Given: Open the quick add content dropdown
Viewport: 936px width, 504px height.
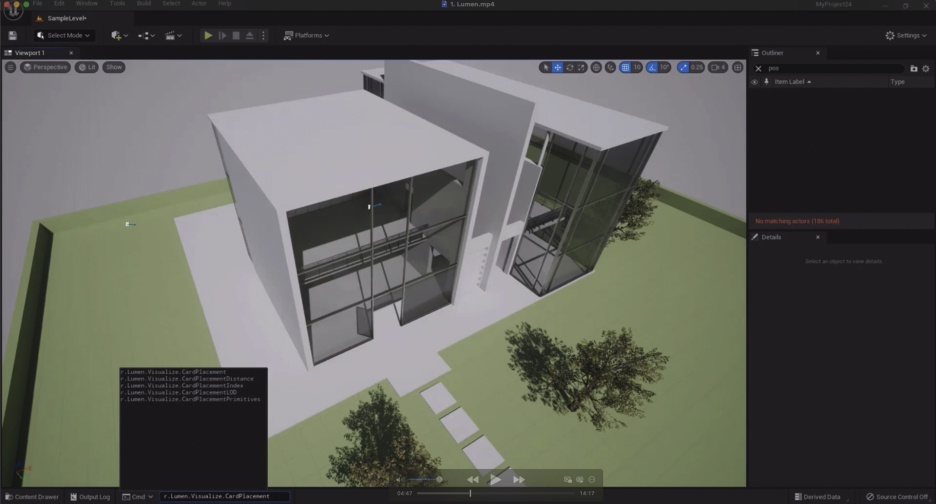Looking at the screenshot, I should point(119,36).
